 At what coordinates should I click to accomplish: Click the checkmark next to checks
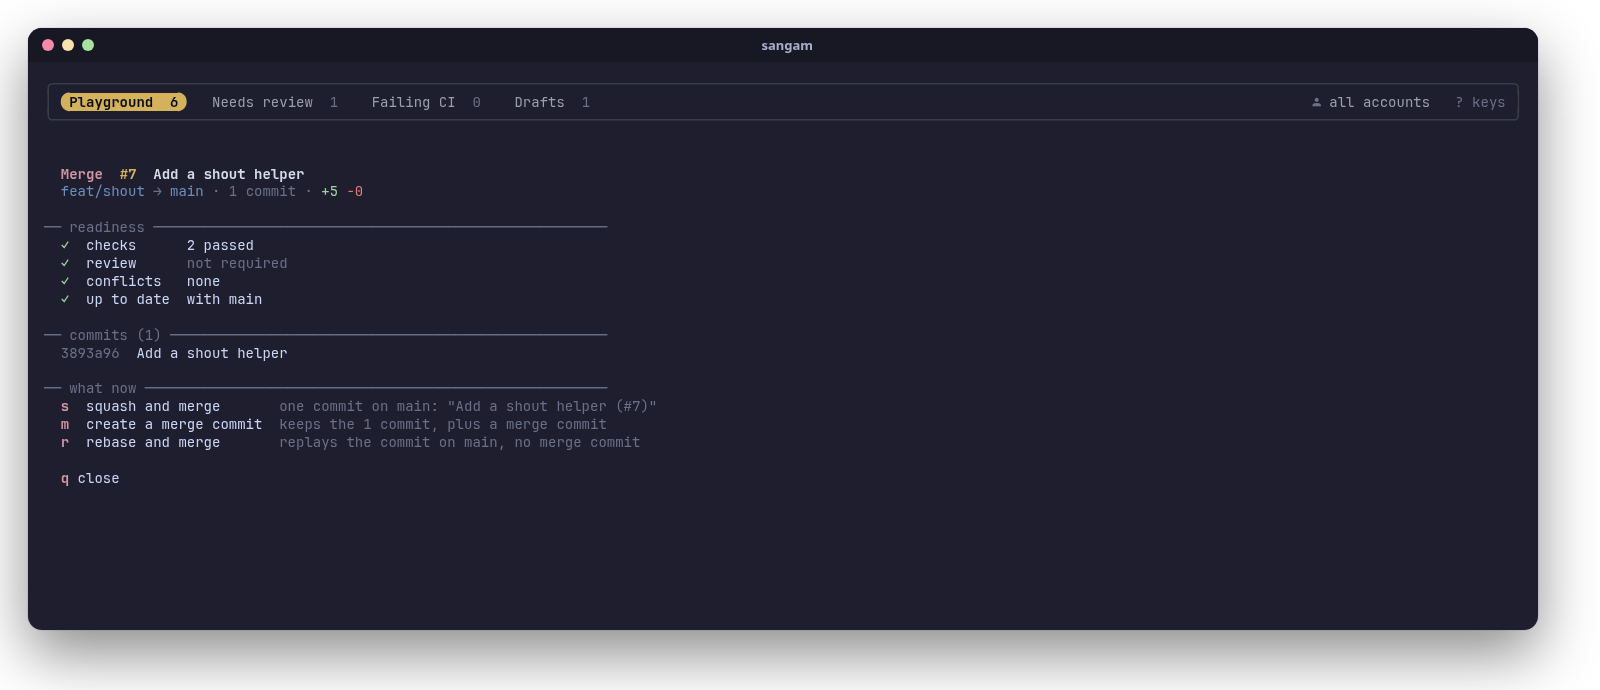(65, 246)
